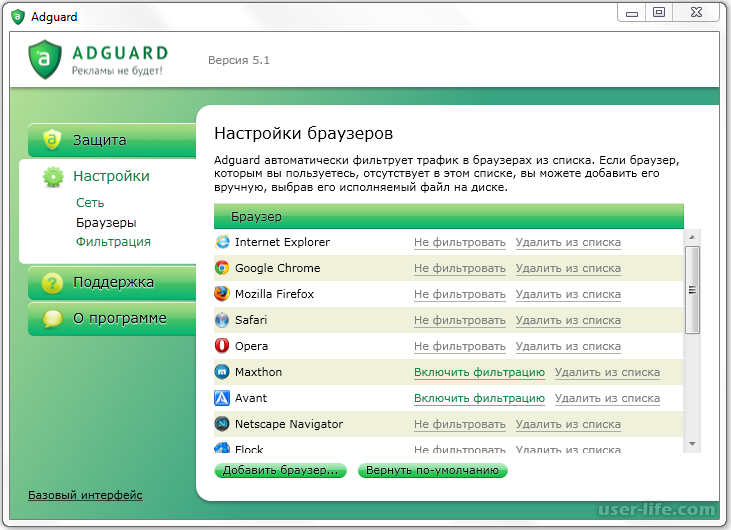Screen dimensions: 731x530
Task: Click the Maxthon browser icon
Action: pos(222,372)
